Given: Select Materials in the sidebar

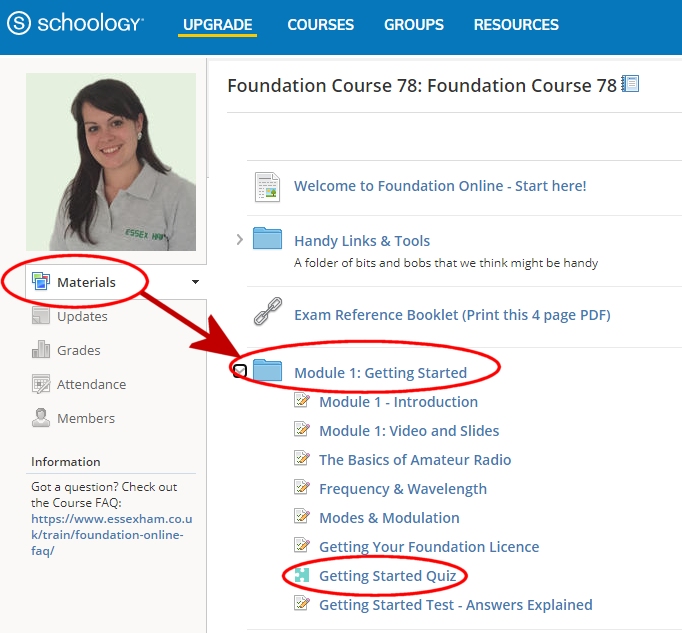Looking at the screenshot, I should tap(86, 282).
